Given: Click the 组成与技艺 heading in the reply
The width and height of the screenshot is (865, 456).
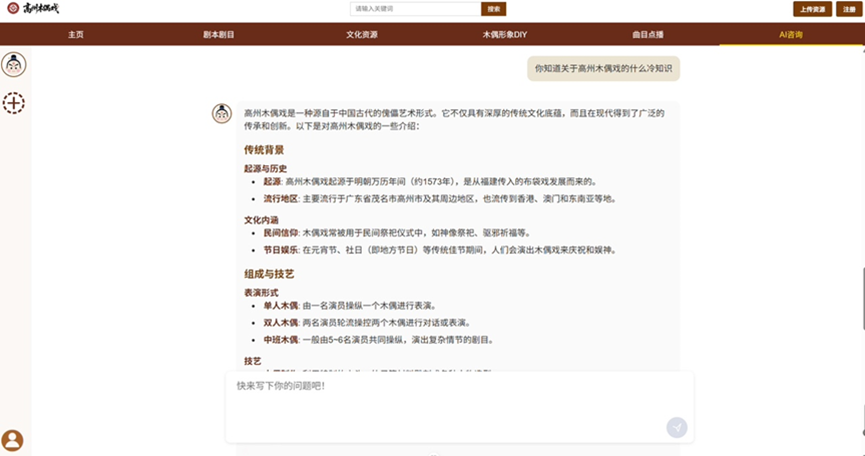Looking at the screenshot, I should (x=268, y=273).
